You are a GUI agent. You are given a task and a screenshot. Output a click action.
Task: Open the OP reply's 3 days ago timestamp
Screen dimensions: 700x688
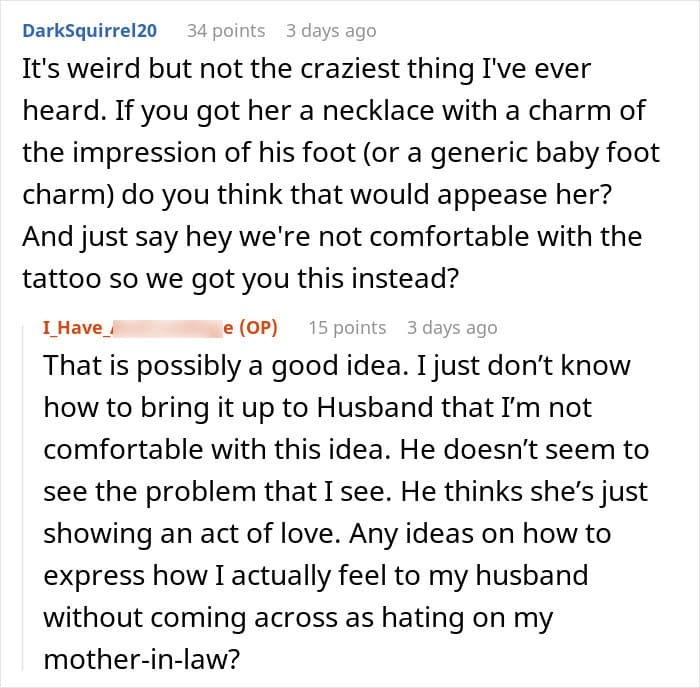click(x=452, y=328)
